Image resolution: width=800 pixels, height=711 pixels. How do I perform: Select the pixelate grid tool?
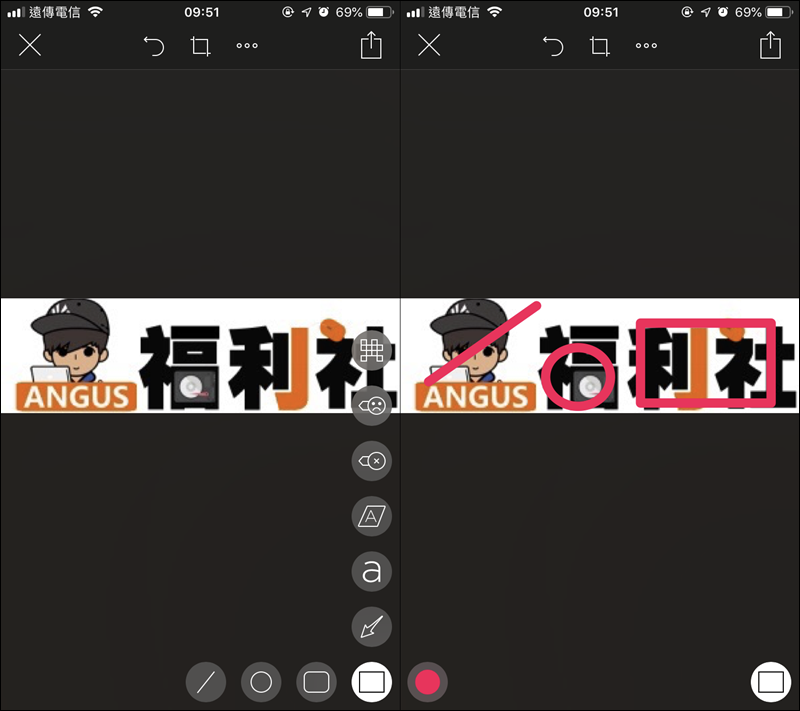tap(372, 350)
